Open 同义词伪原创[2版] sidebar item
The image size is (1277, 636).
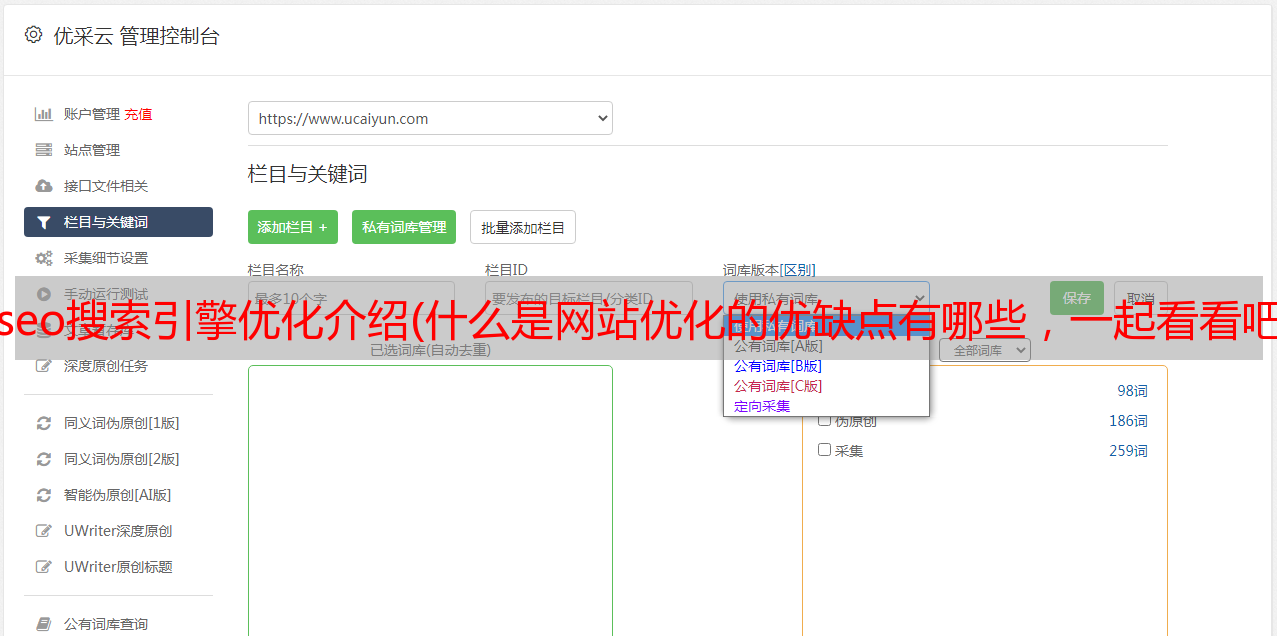(118, 459)
